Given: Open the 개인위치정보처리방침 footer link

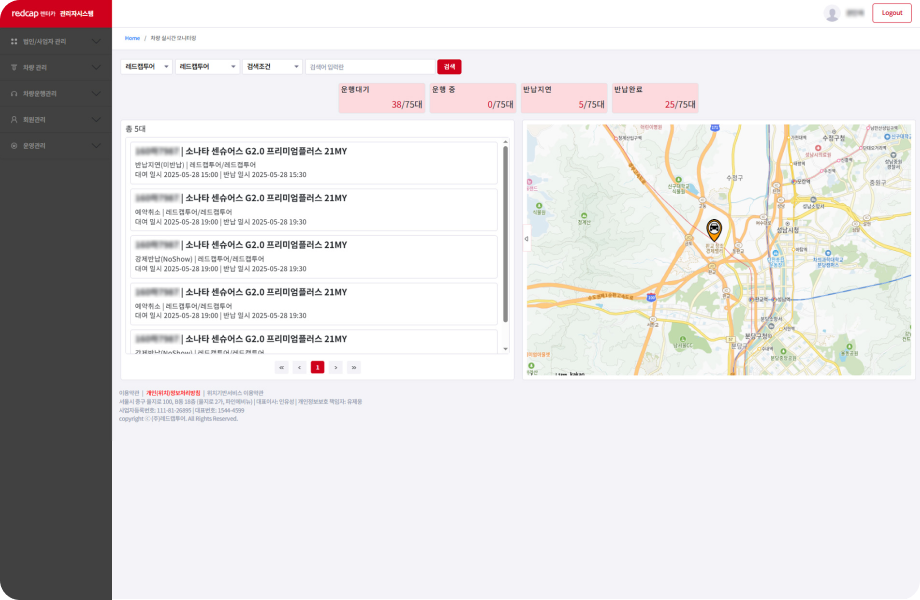Looking at the screenshot, I should point(173,393).
